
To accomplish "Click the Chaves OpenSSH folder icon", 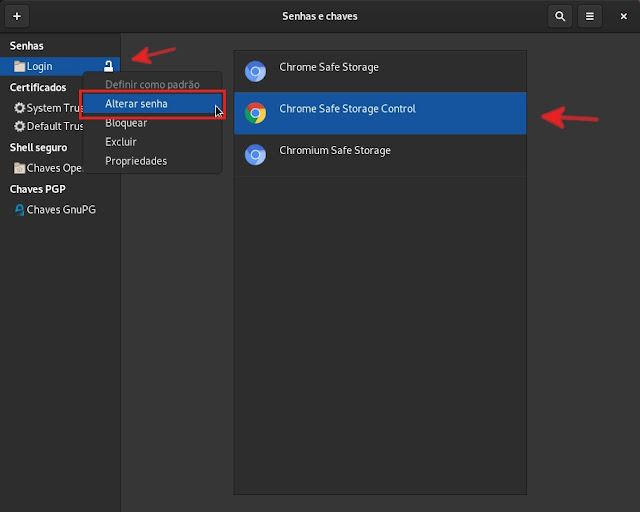I will click(19, 168).
